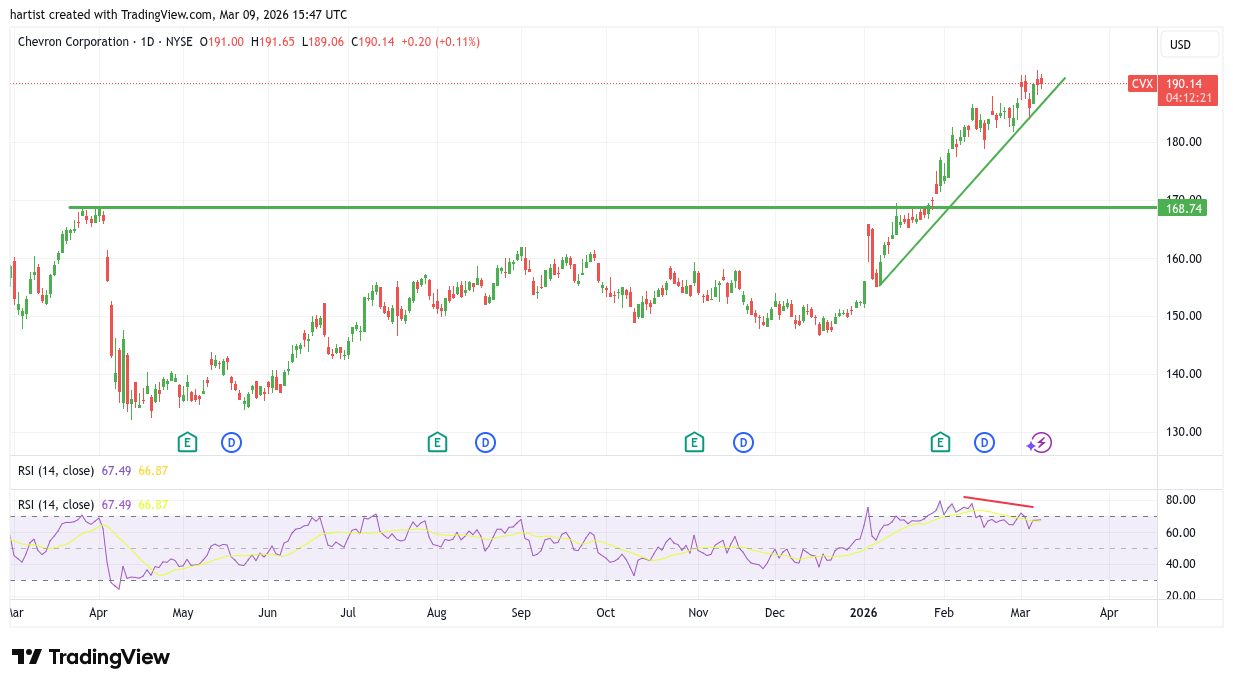This screenshot has height=687, width=1233.
Task: Open the USD currency selector
Action: 1189,45
